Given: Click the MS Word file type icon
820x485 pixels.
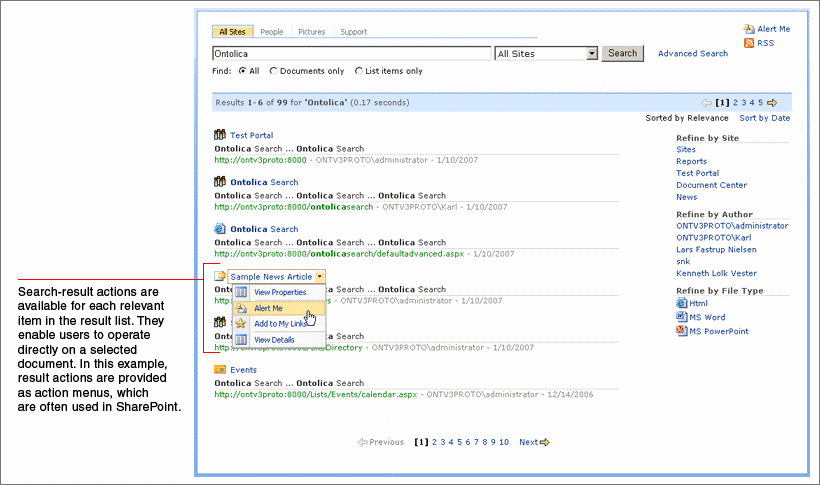Looking at the screenshot, I should click(681, 317).
